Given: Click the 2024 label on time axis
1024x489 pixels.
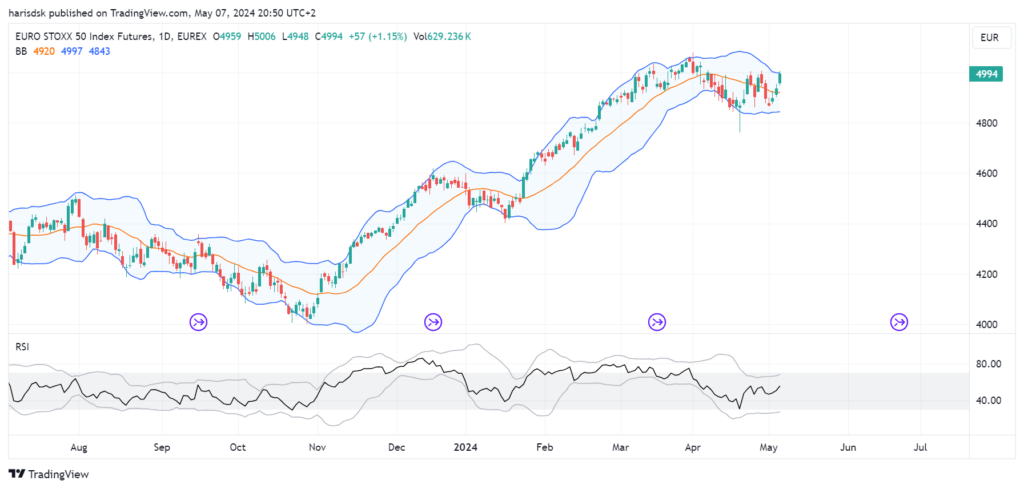Looking at the screenshot, I should pyautogui.click(x=465, y=448).
